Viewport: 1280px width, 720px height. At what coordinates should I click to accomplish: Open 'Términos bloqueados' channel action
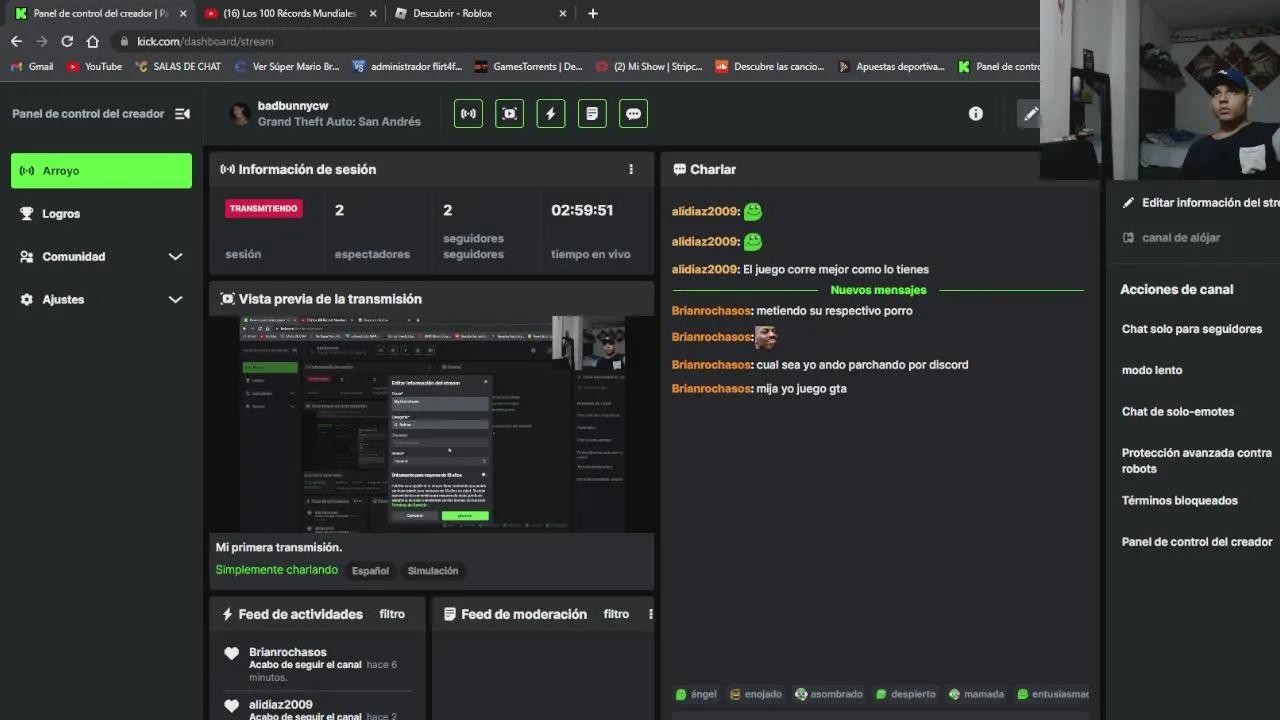click(1179, 501)
